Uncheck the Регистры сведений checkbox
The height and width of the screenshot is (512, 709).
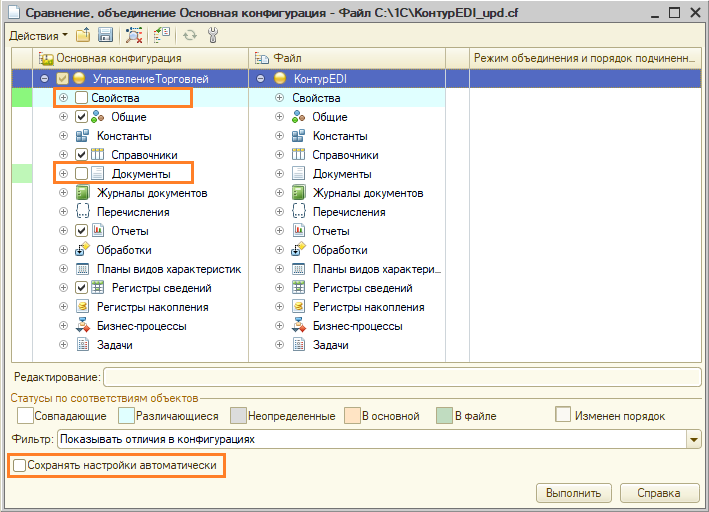tap(81, 288)
